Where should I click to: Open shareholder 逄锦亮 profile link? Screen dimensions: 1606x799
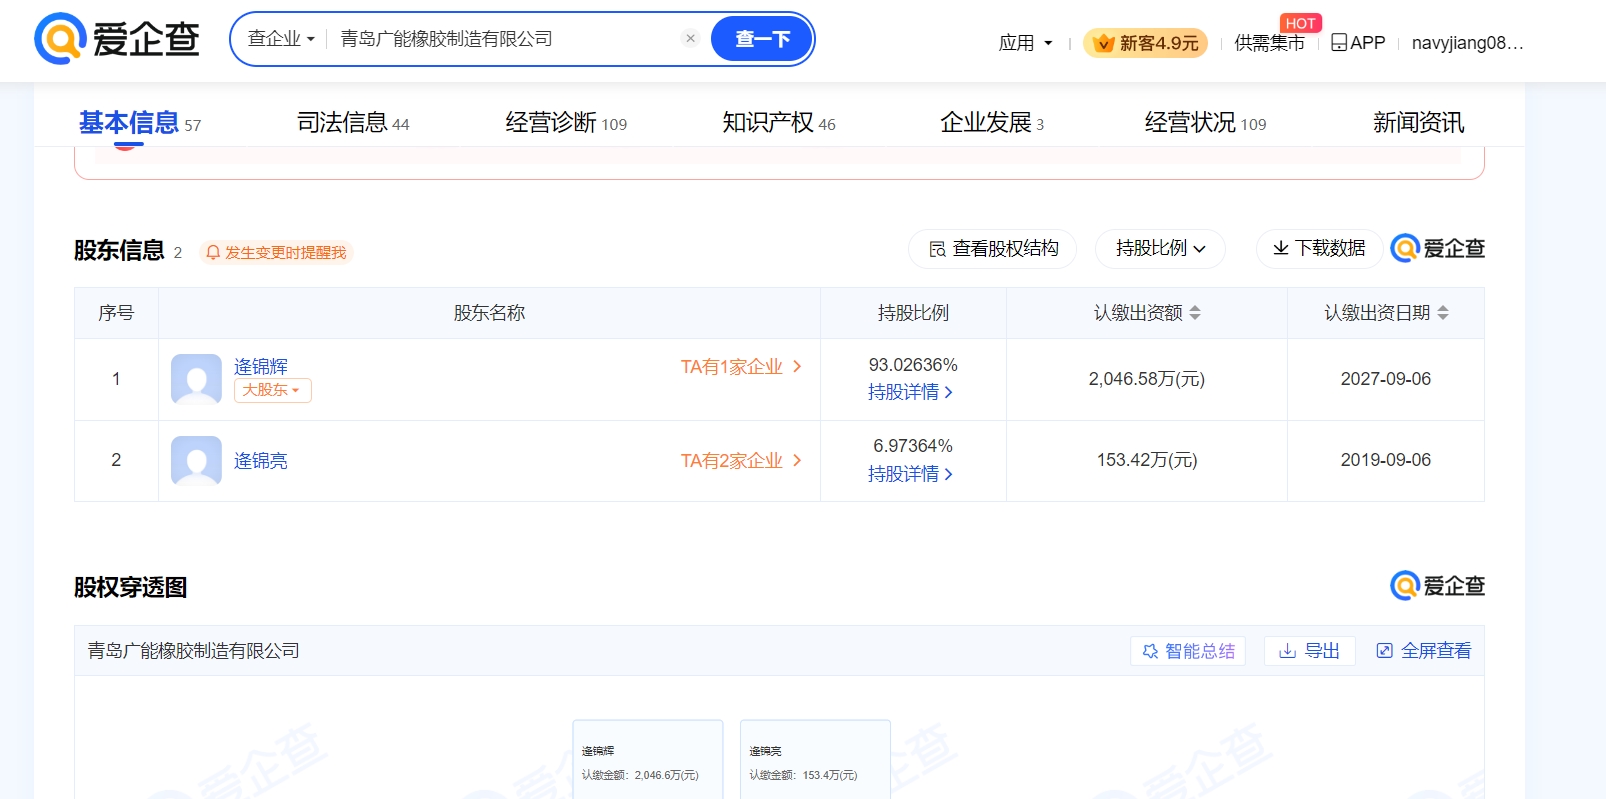pos(260,461)
